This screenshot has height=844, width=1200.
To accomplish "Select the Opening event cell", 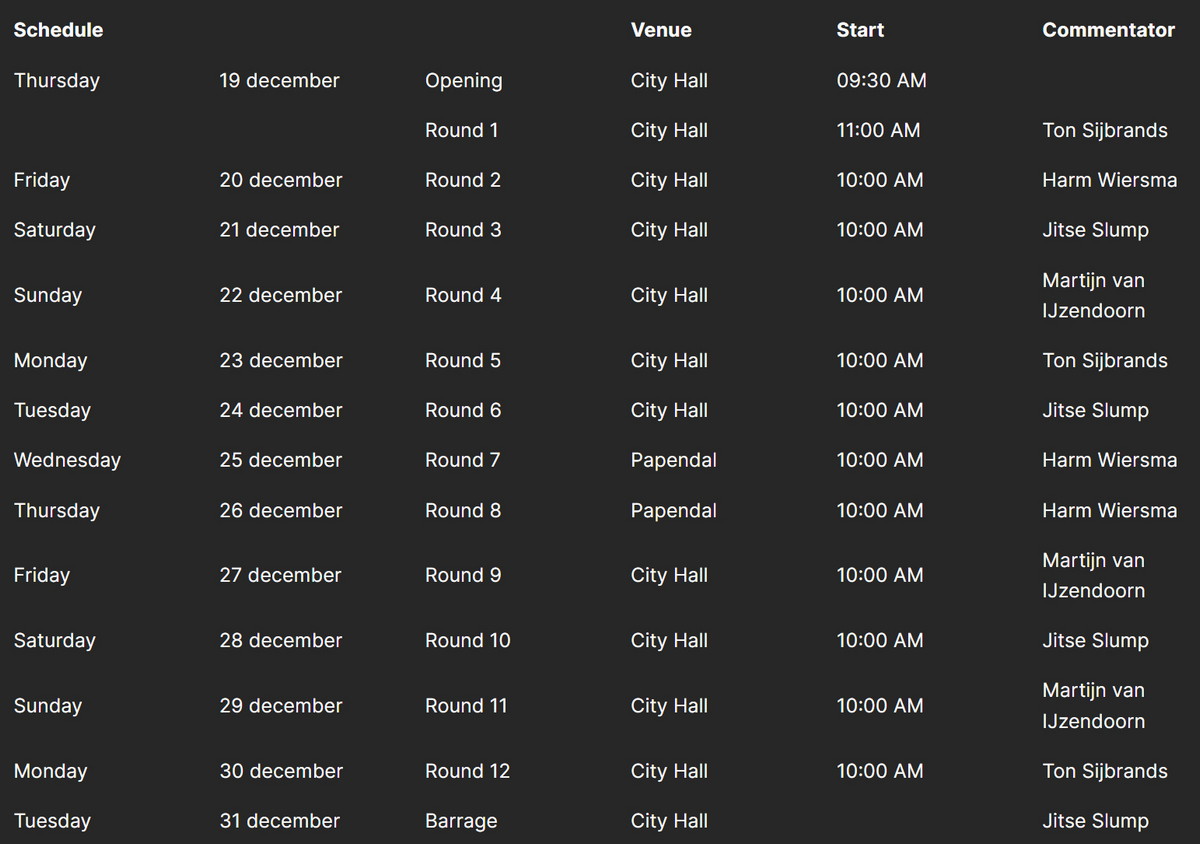I will tap(463, 80).
